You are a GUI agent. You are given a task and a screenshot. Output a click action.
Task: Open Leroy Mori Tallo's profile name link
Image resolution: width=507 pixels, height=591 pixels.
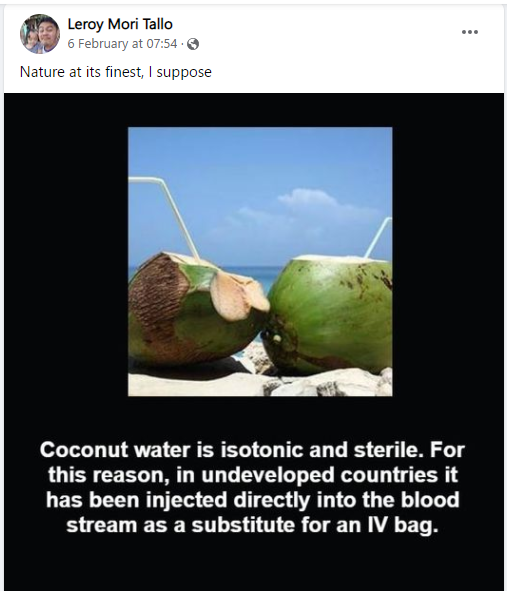120,24
